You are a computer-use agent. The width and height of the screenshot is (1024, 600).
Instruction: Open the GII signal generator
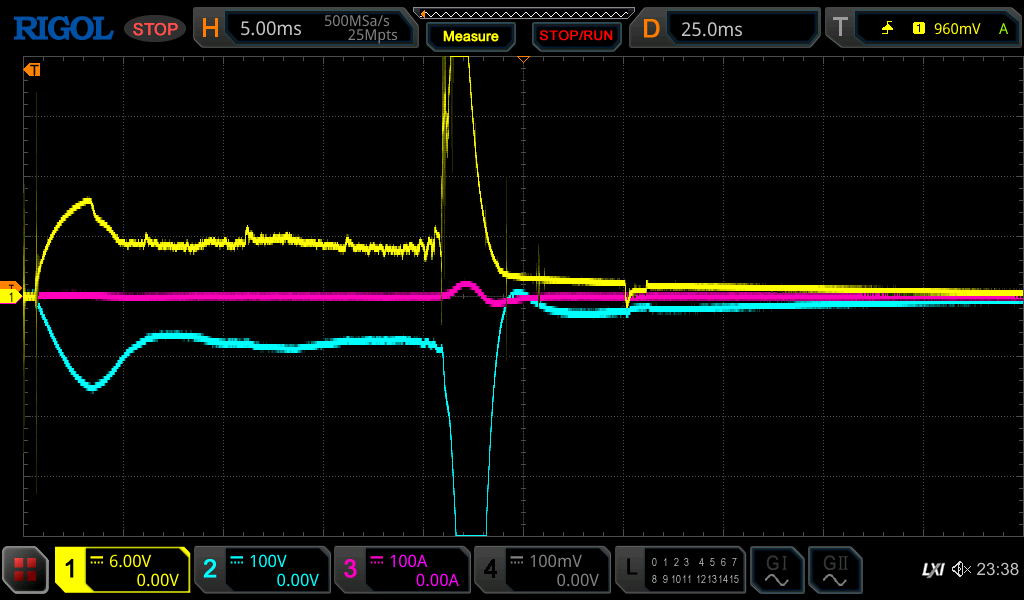coord(833,570)
